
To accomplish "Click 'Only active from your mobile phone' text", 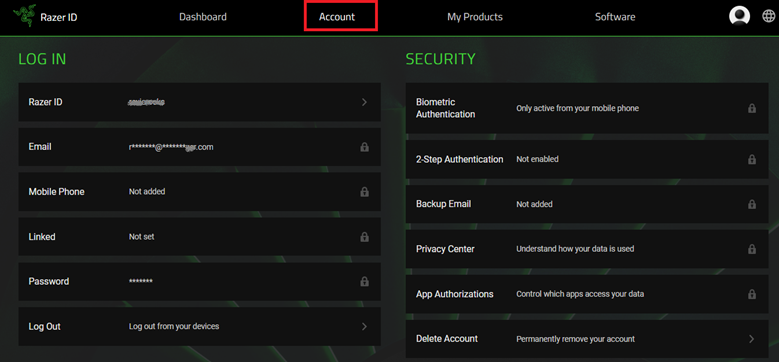I will [577, 108].
